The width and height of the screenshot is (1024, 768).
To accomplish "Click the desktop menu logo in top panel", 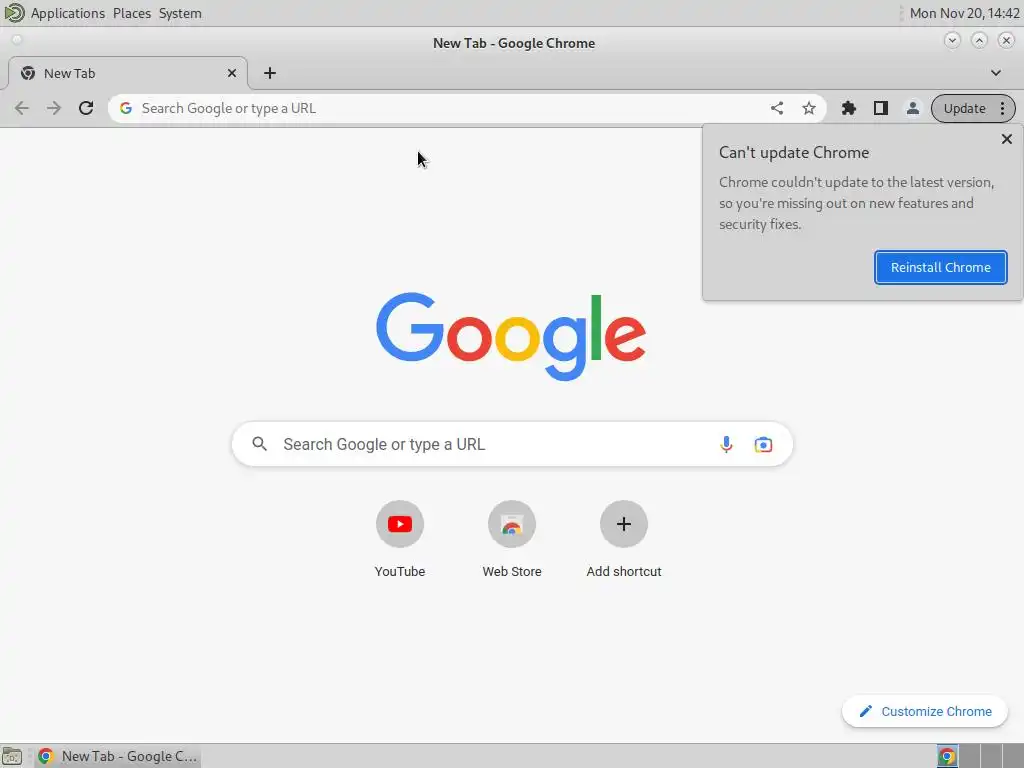I will pyautogui.click(x=14, y=12).
